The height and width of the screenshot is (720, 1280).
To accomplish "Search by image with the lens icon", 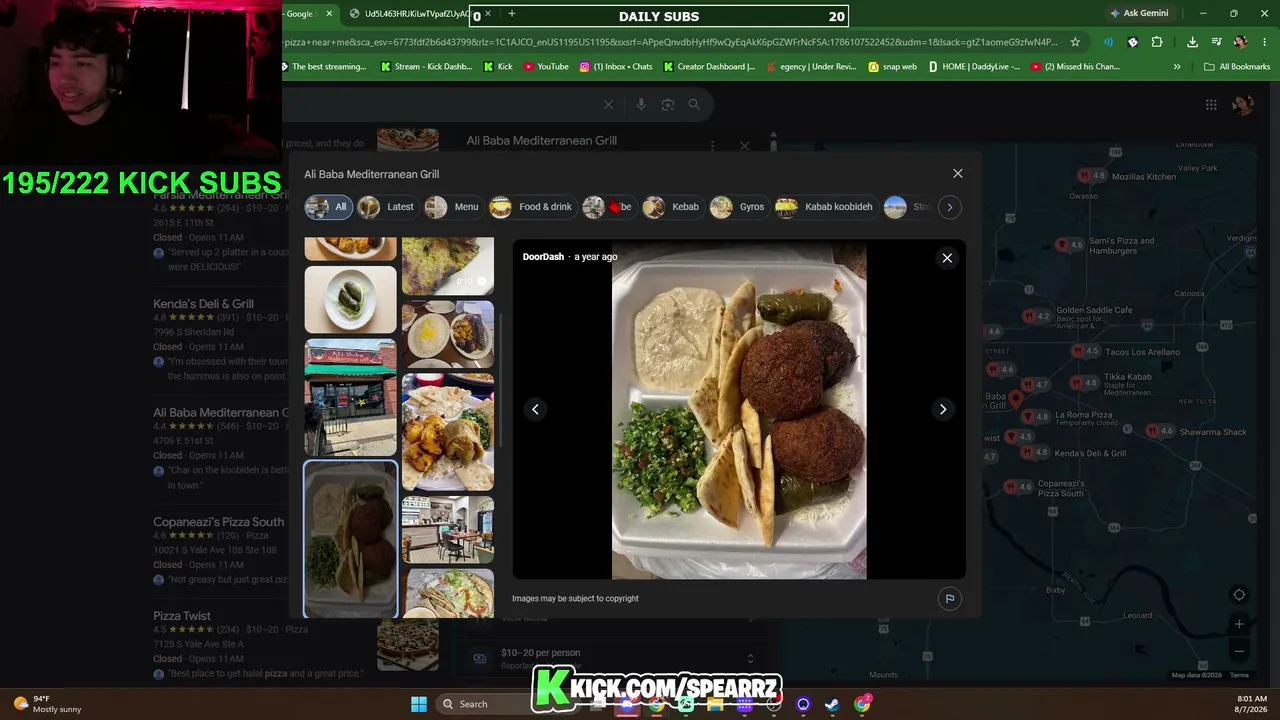I will [667, 104].
